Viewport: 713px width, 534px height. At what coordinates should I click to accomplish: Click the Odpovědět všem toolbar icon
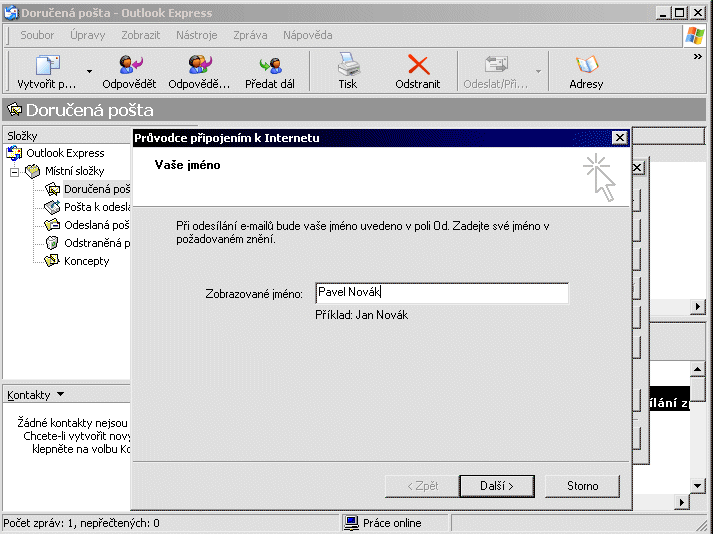pos(199,65)
